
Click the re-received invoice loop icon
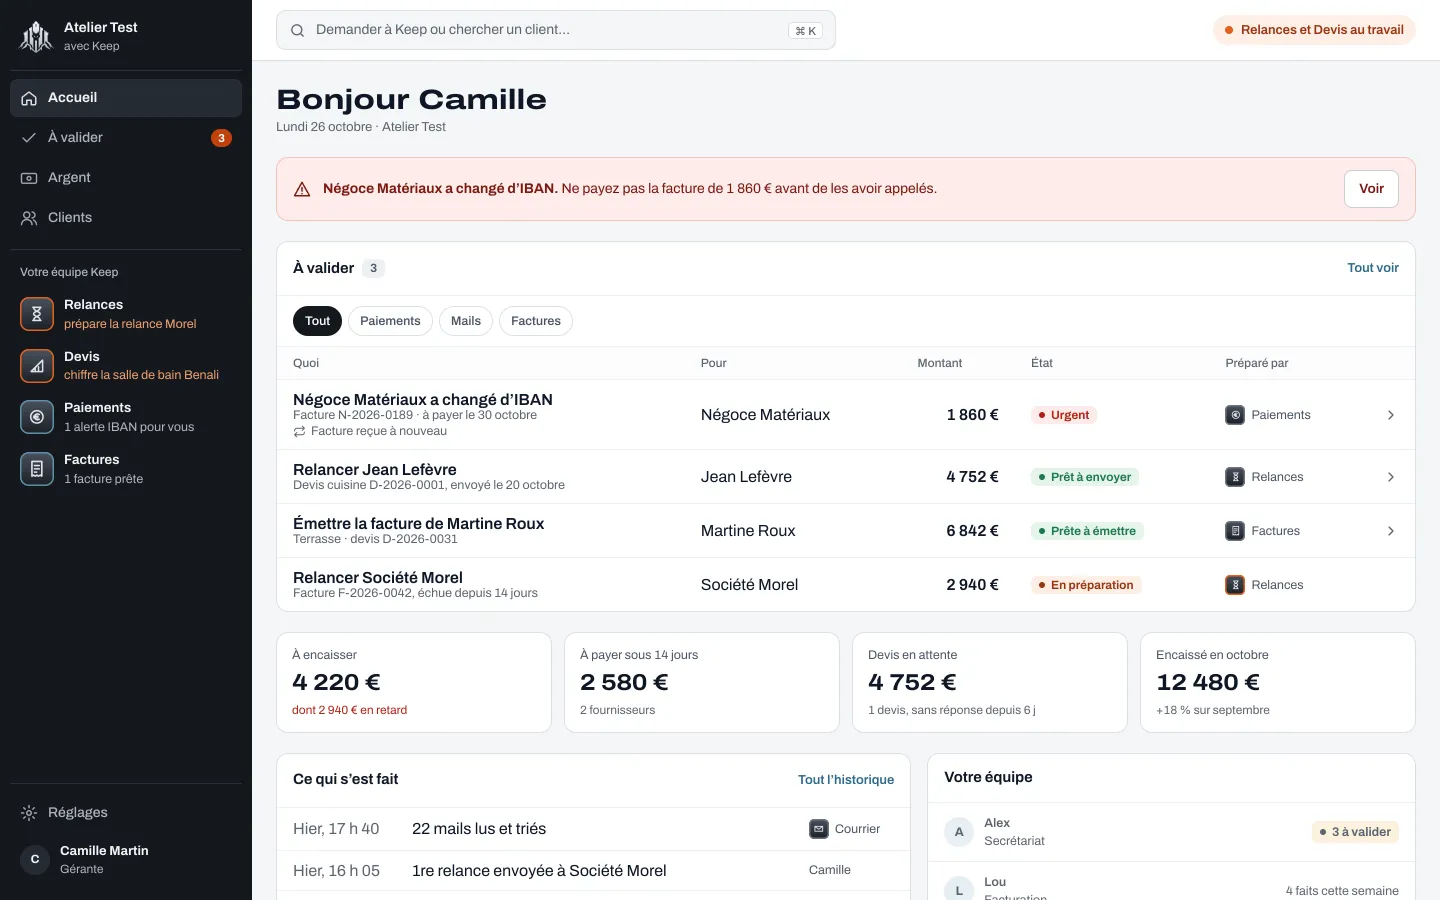[x=299, y=432]
